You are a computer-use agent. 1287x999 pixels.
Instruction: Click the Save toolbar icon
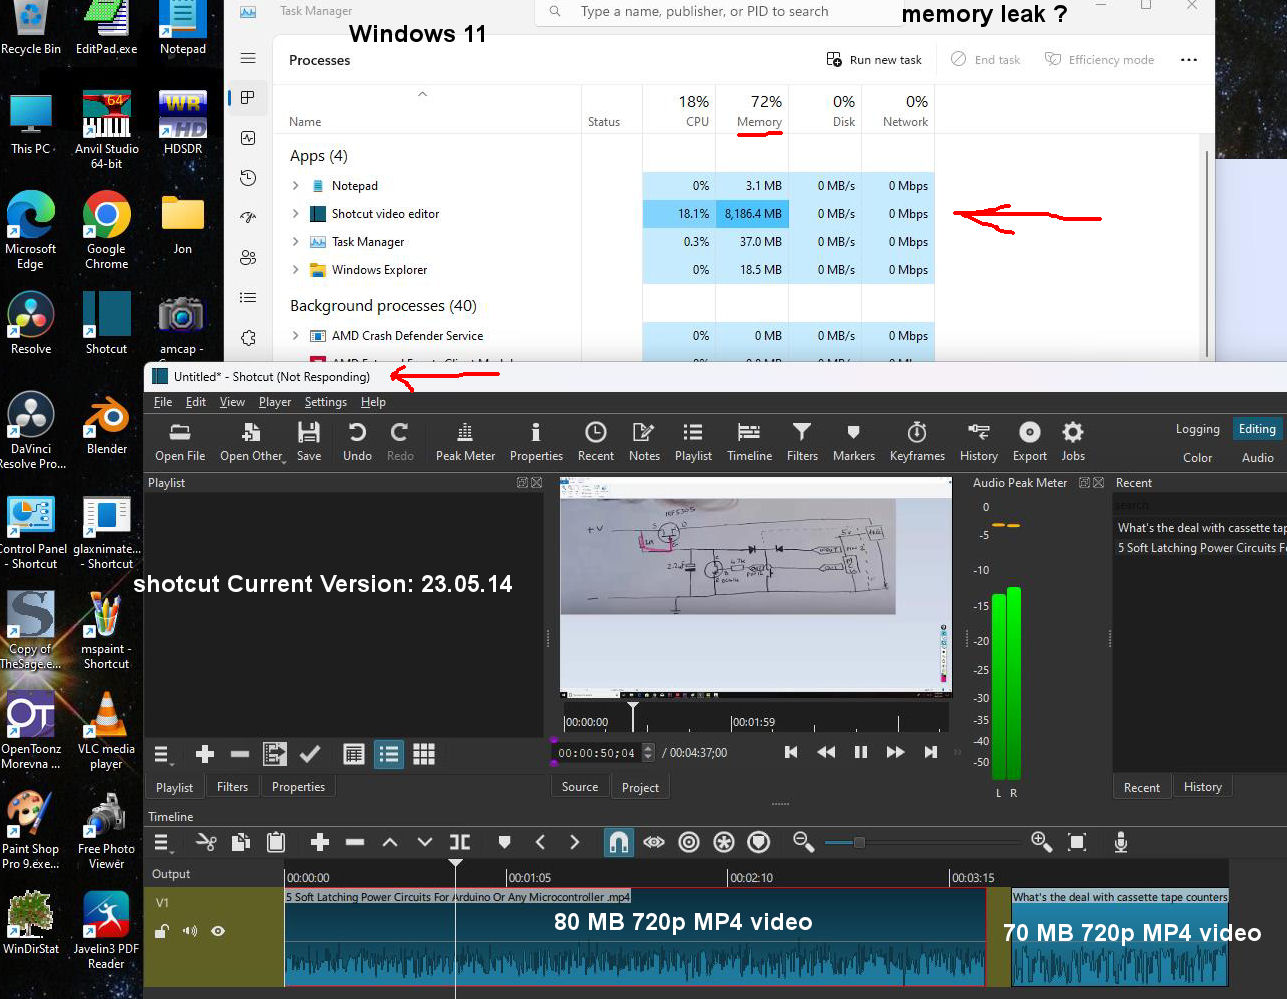pos(309,441)
